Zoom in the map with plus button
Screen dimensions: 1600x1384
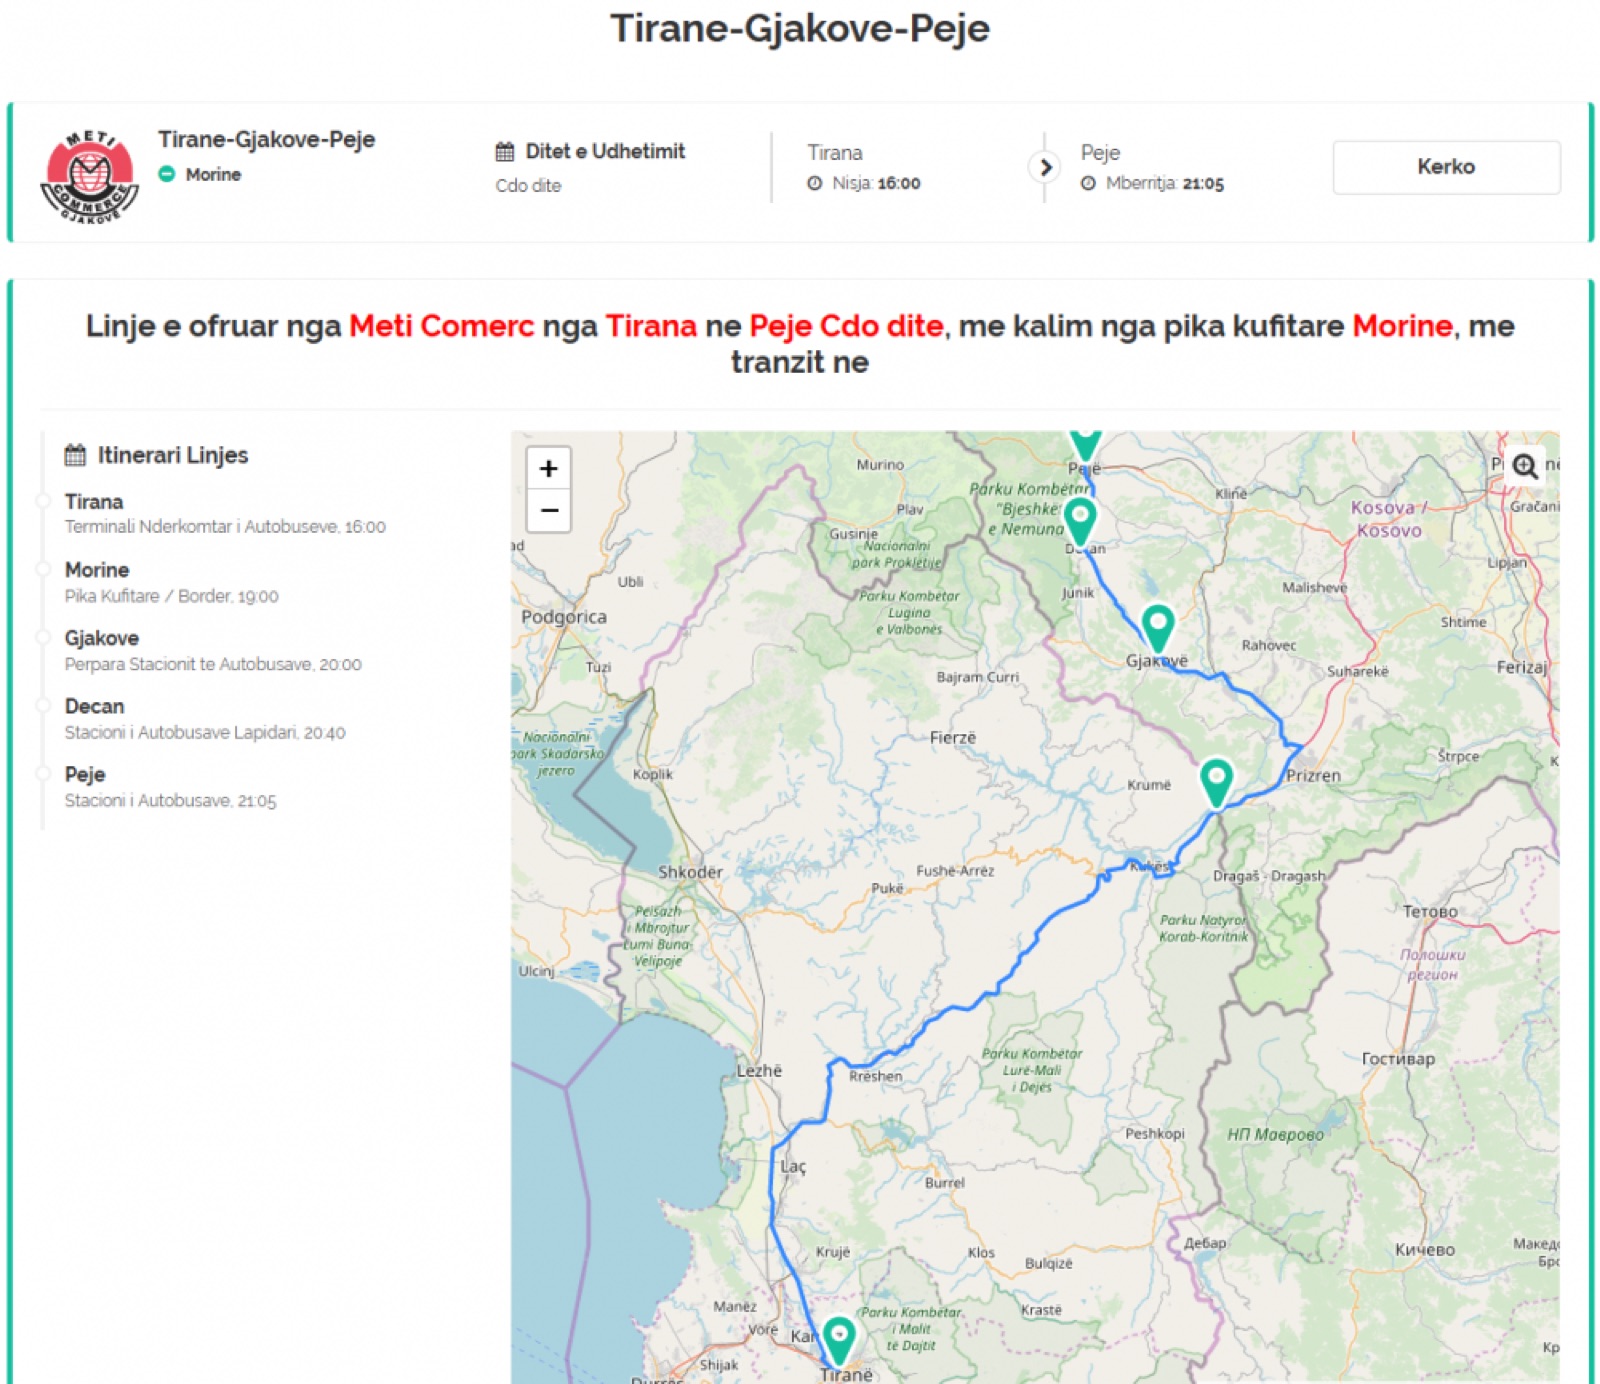tap(548, 468)
